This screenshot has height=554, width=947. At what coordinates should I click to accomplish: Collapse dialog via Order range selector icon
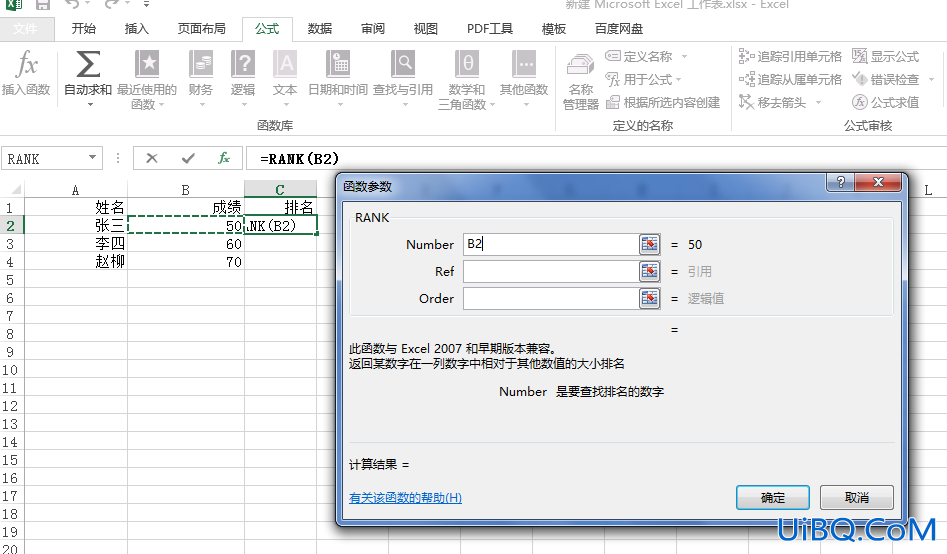[649, 298]
